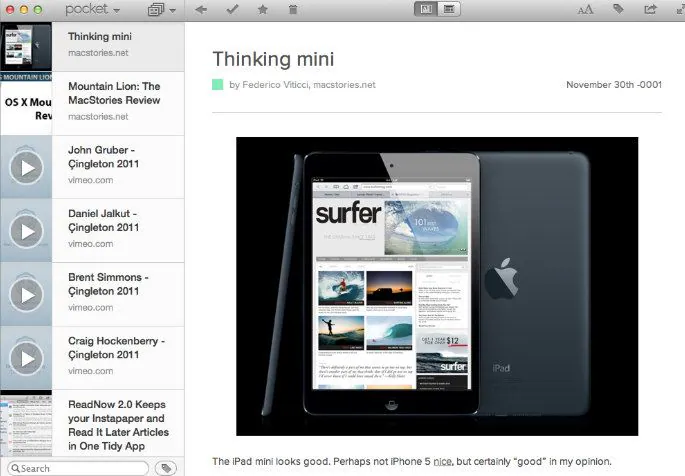Click the Thinking mini article heading
Screen dimensions: 685x476
273,59
